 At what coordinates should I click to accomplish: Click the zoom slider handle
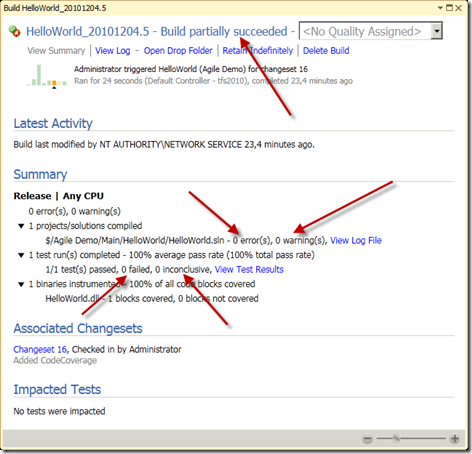[x=396, y=439]
